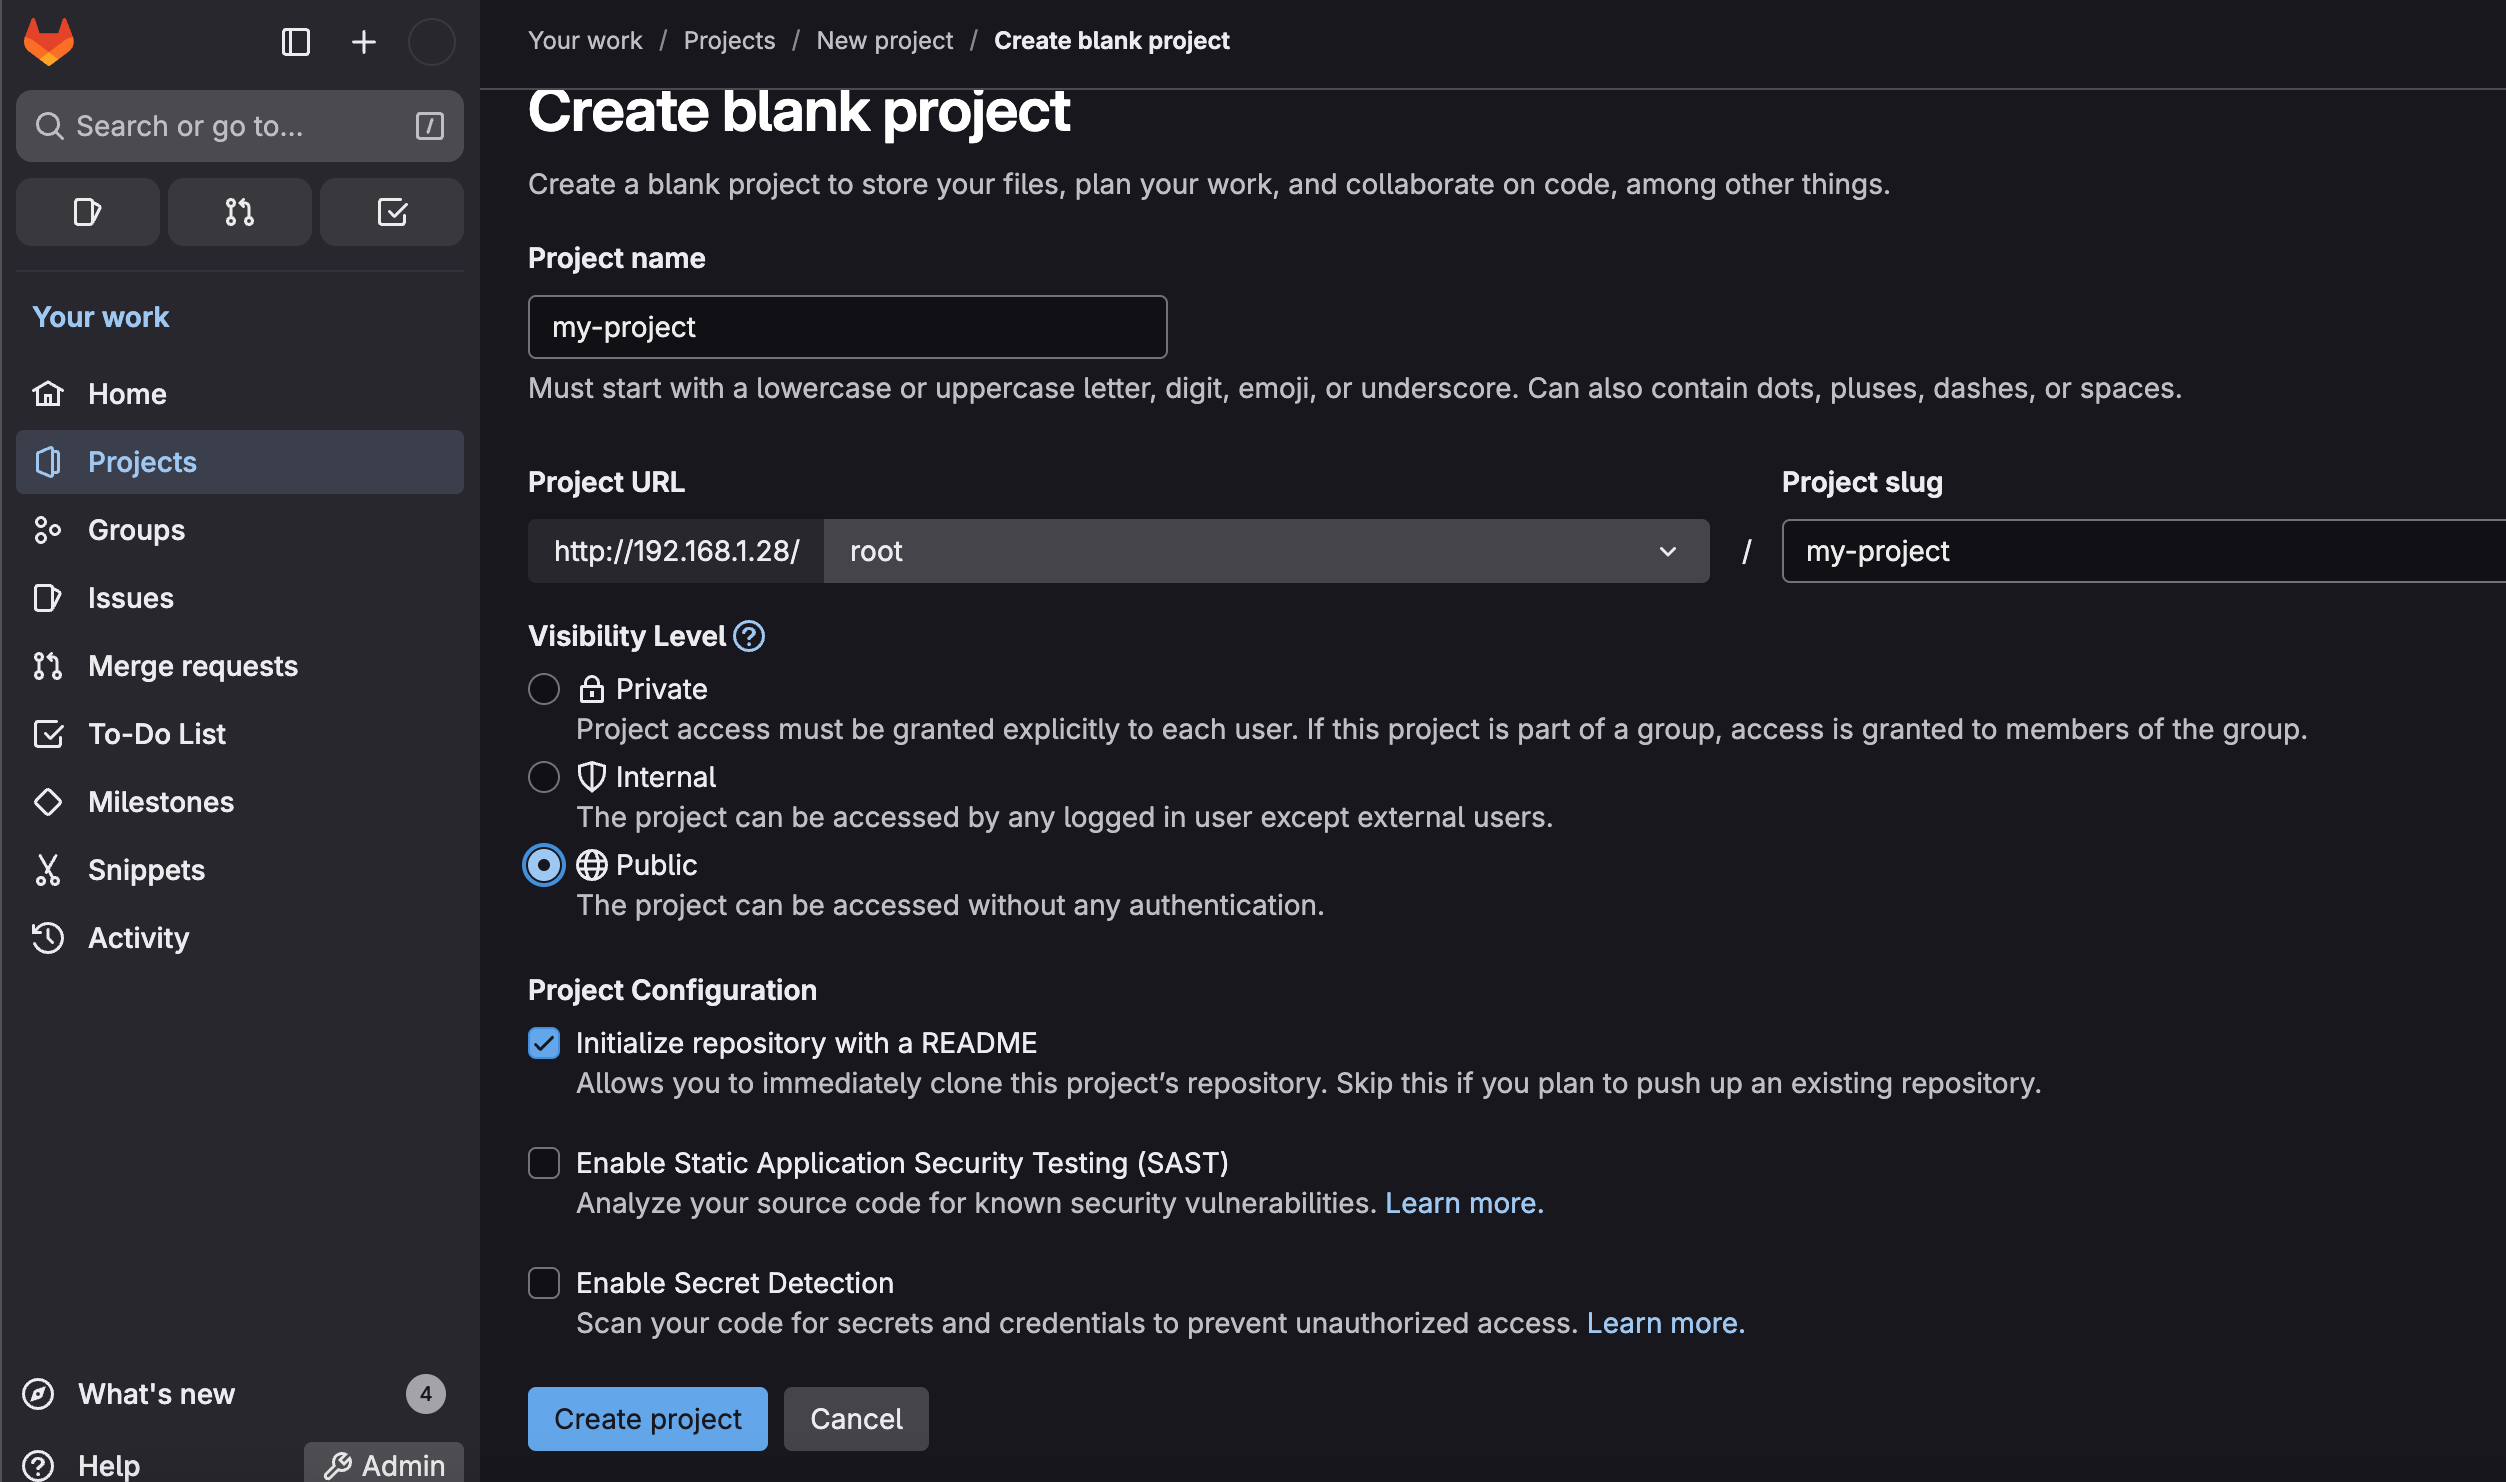Open assigned issues shortcut icon
The width and height of the screenshot is (2506, 1482).
pos(88,212)
